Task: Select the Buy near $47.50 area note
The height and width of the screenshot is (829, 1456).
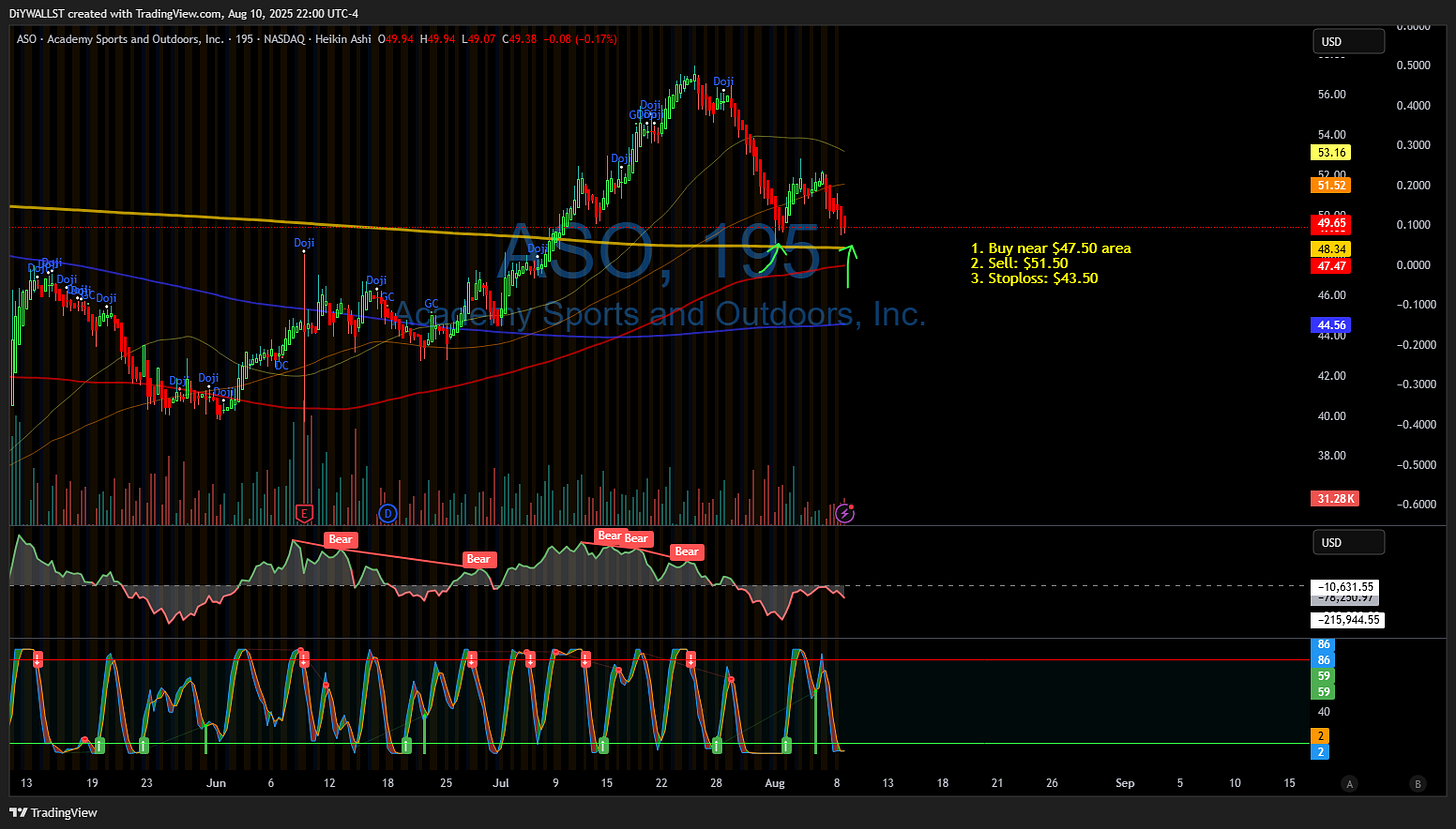Action: pos(1051,248)
